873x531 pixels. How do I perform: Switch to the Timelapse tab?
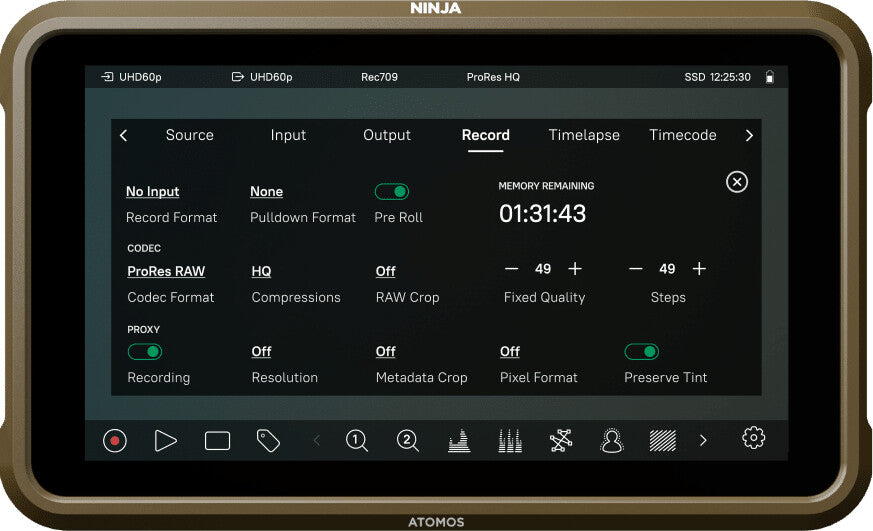[x=584, y=135]
